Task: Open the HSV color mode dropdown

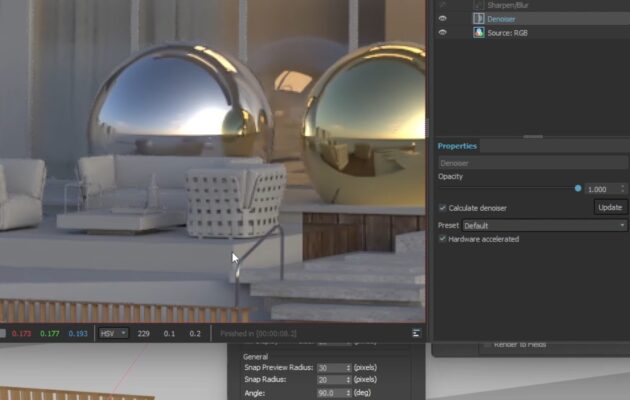Action: [x=109, y=333]
